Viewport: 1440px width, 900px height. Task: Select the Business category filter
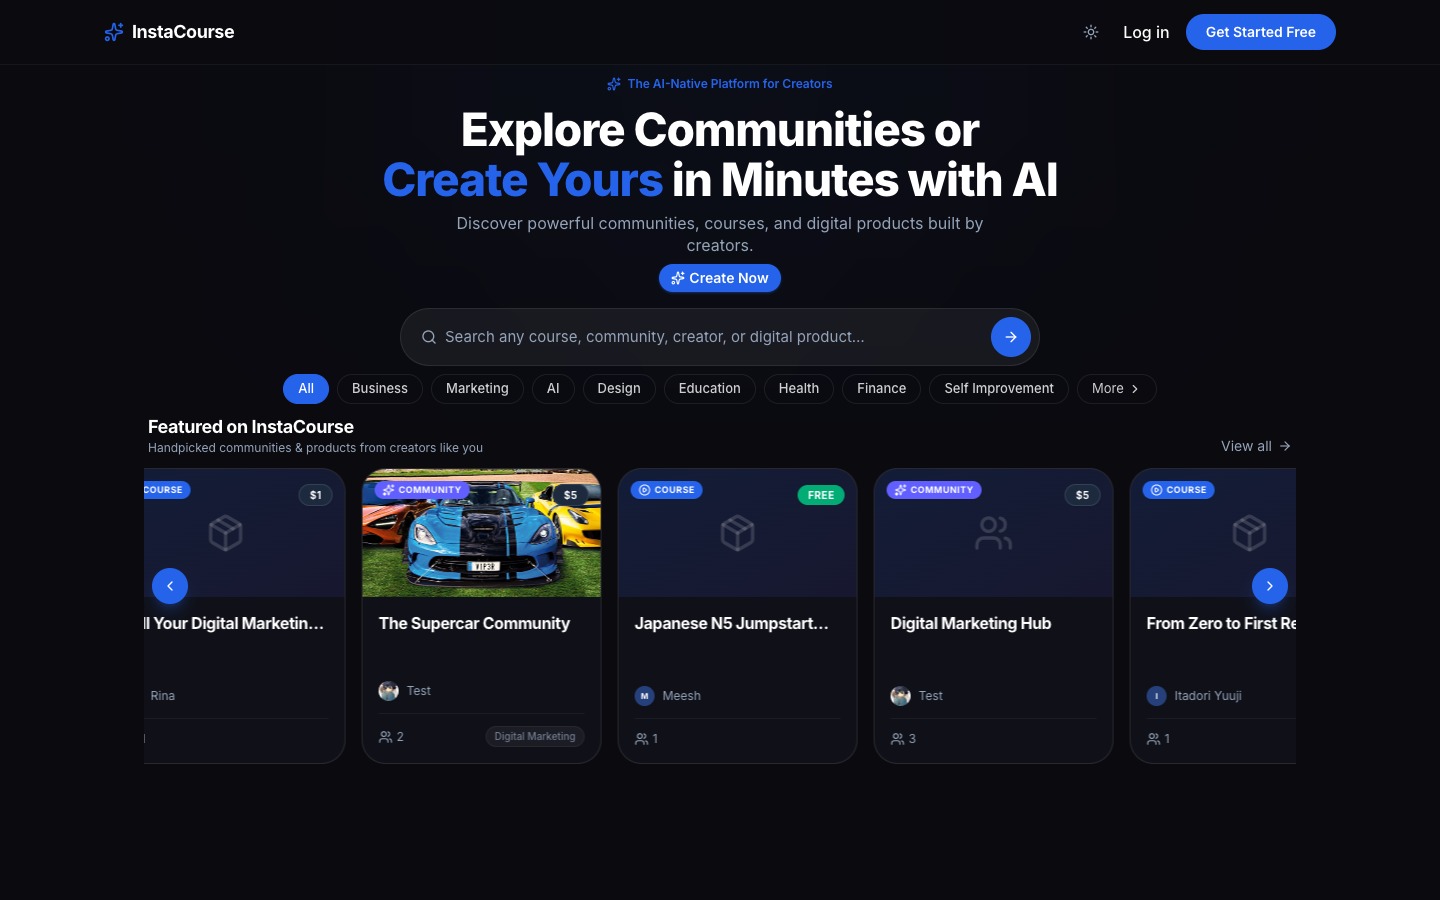point(380,388)
